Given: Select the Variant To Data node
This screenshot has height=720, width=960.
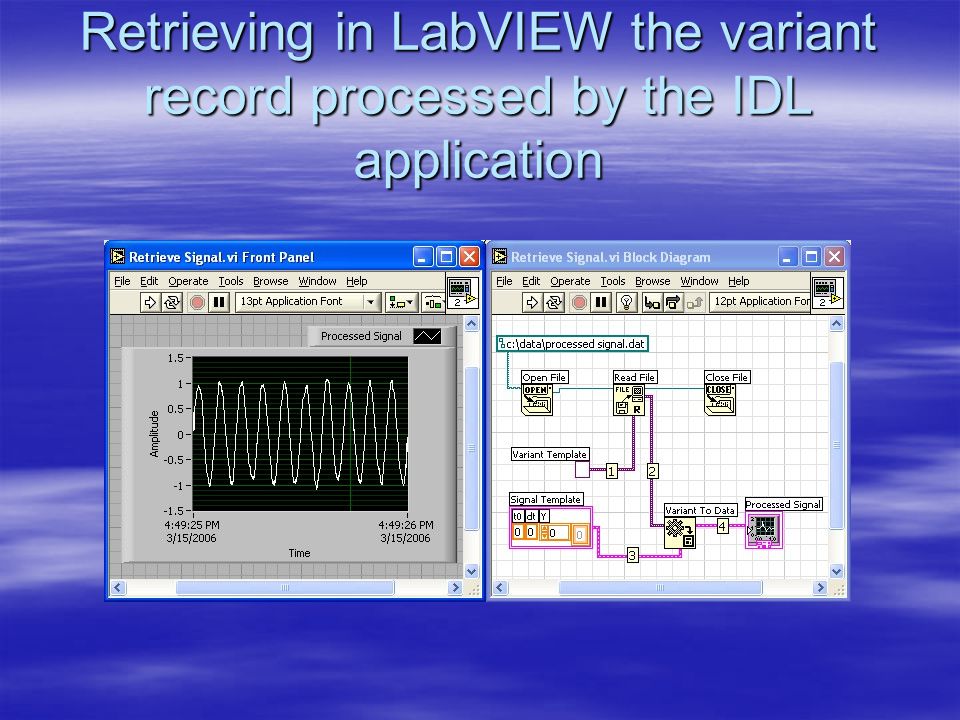Looking at the screenshot, I should [680, 533].
